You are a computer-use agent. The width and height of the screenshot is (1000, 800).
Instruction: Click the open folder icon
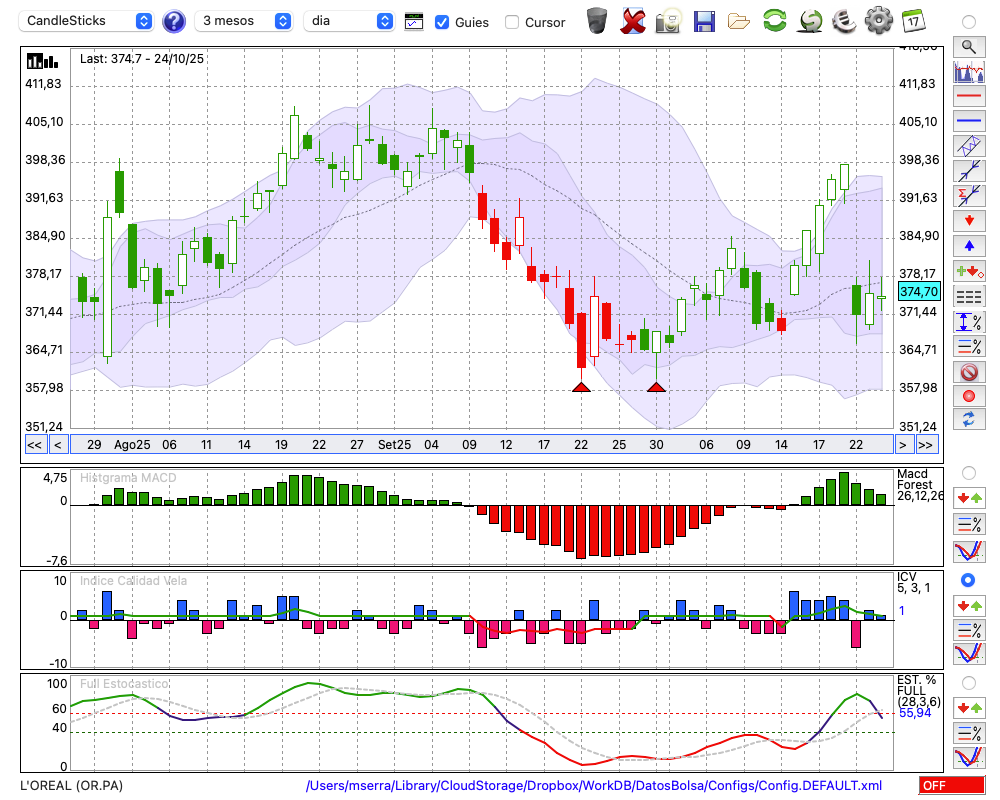point(739,22)
